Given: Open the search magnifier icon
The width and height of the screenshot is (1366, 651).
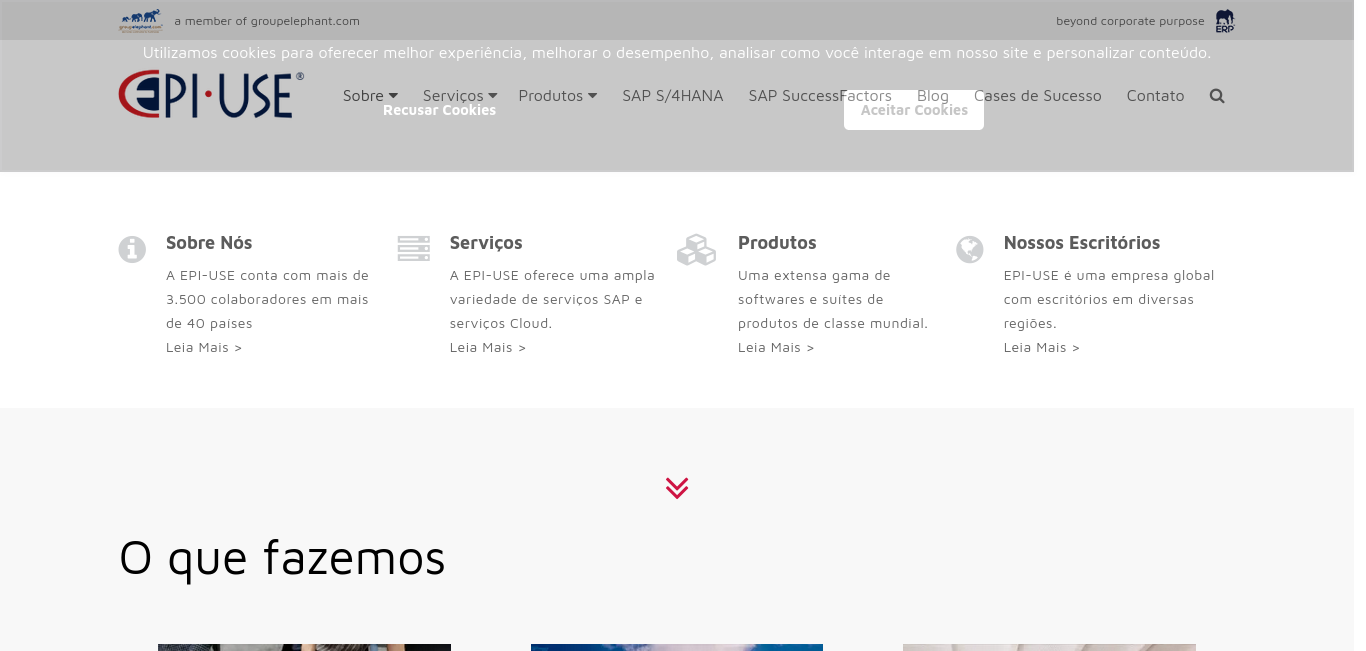Looking at the screenshot, I should pyautogui.click(x=1217, y=96).
